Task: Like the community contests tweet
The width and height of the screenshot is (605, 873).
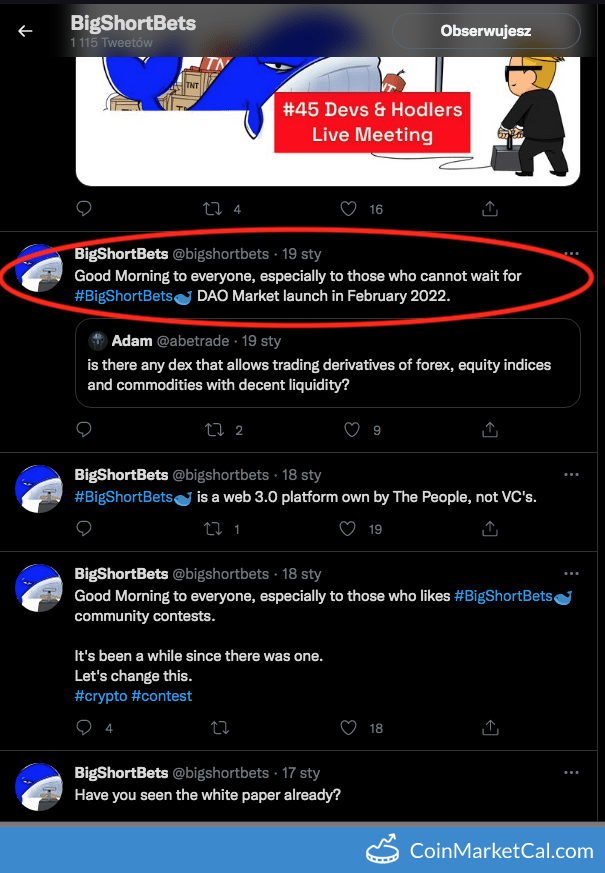Action: pos(348,727)
